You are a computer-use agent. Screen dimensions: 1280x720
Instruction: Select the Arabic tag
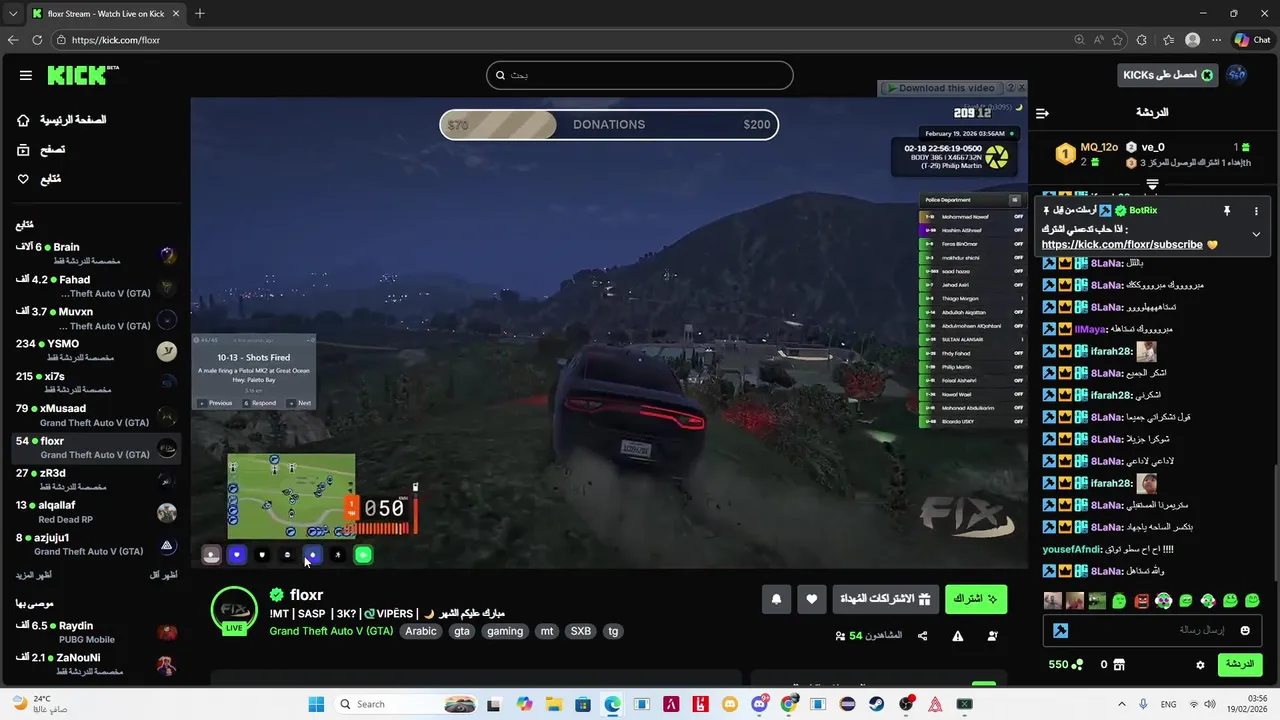tap(421, 631)
